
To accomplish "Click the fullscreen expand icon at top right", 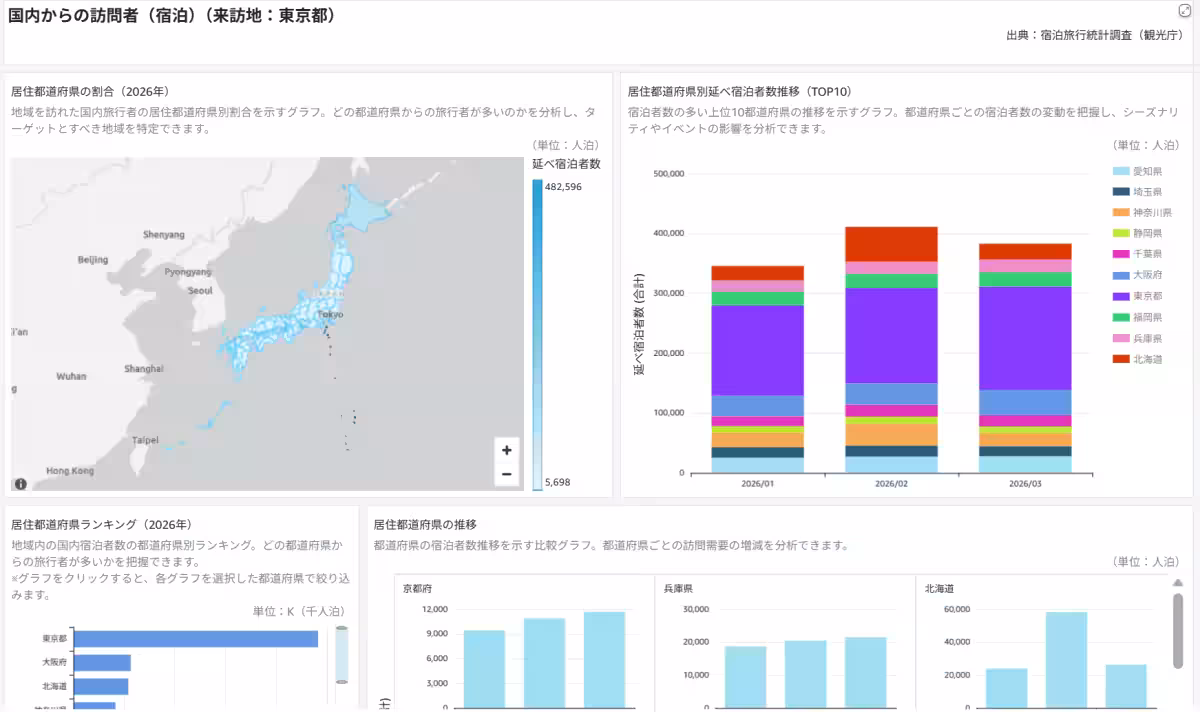I will coord(1184,10).
